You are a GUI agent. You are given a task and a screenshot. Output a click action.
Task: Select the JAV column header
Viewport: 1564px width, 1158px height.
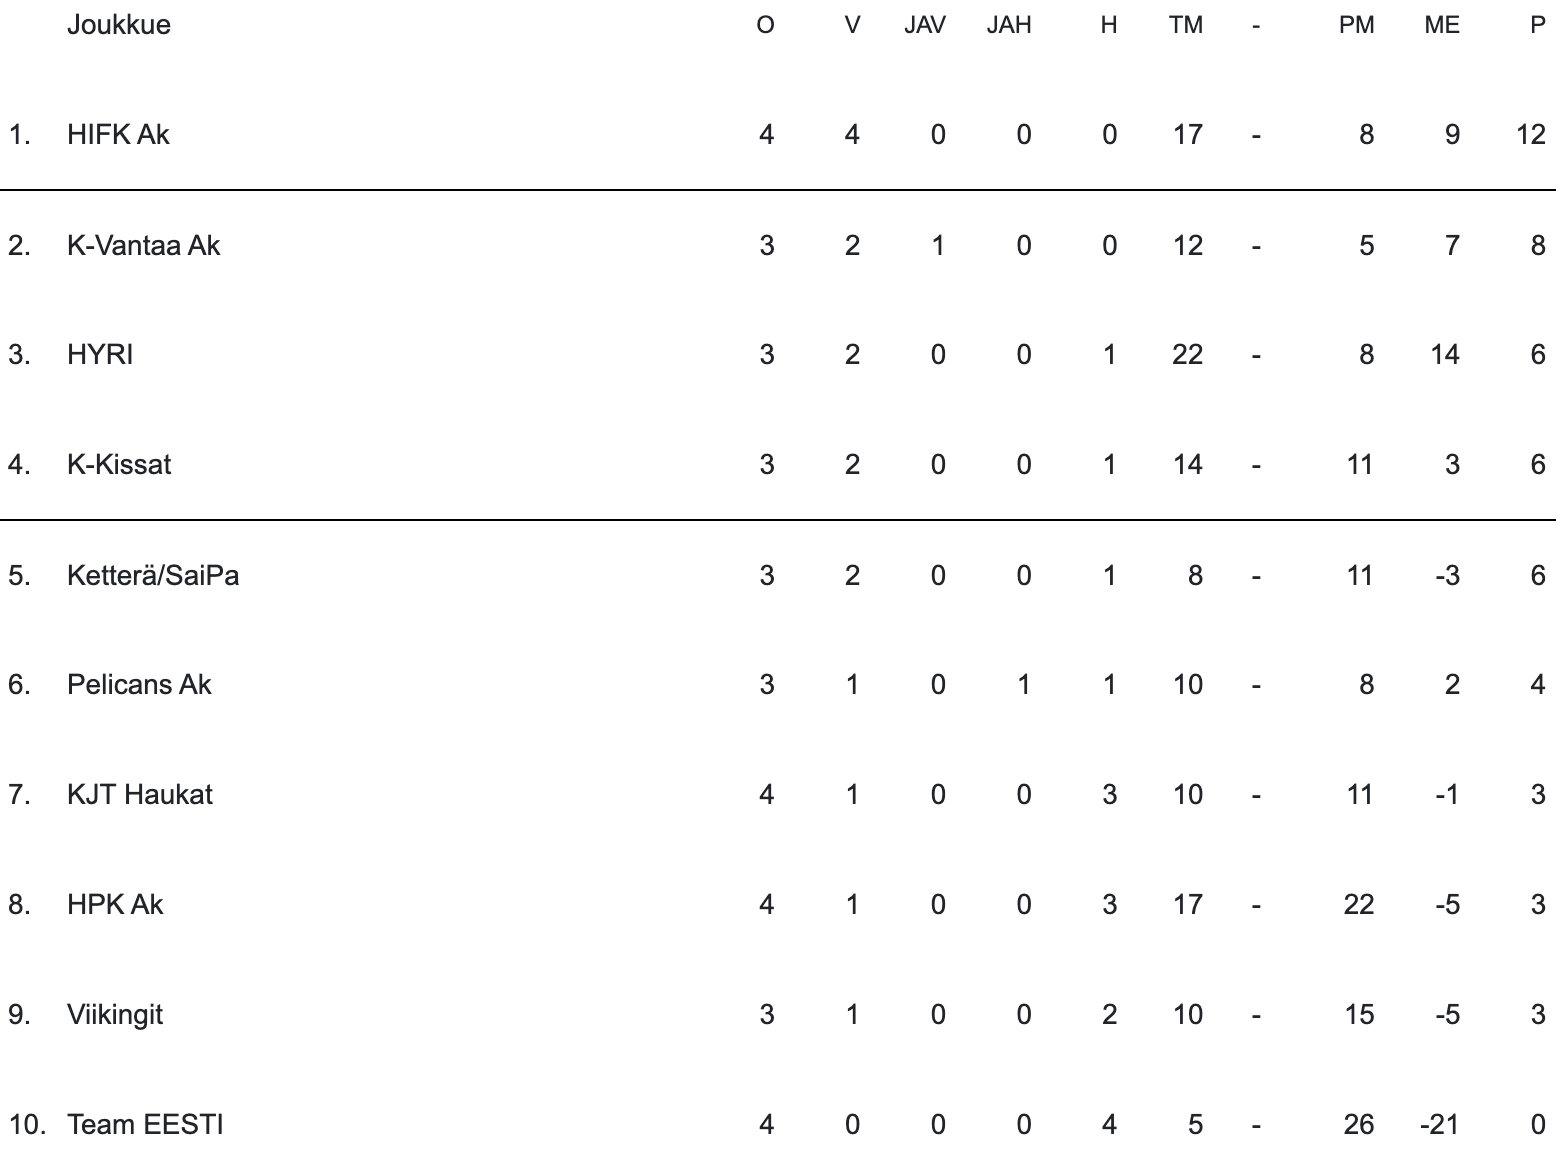[925, 25]
